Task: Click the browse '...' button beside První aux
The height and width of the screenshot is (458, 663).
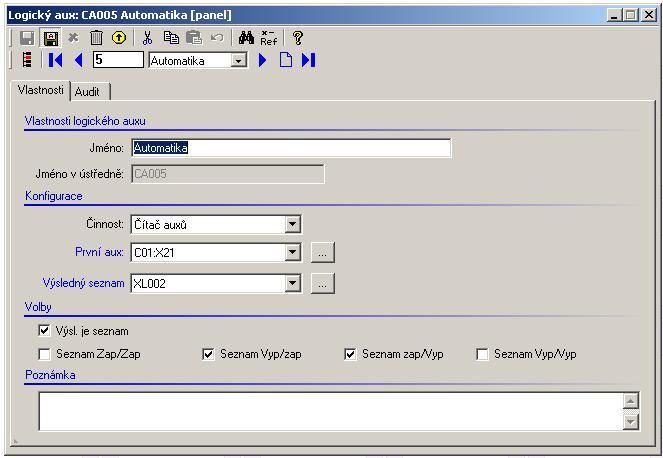Action: tap(321, 253)
